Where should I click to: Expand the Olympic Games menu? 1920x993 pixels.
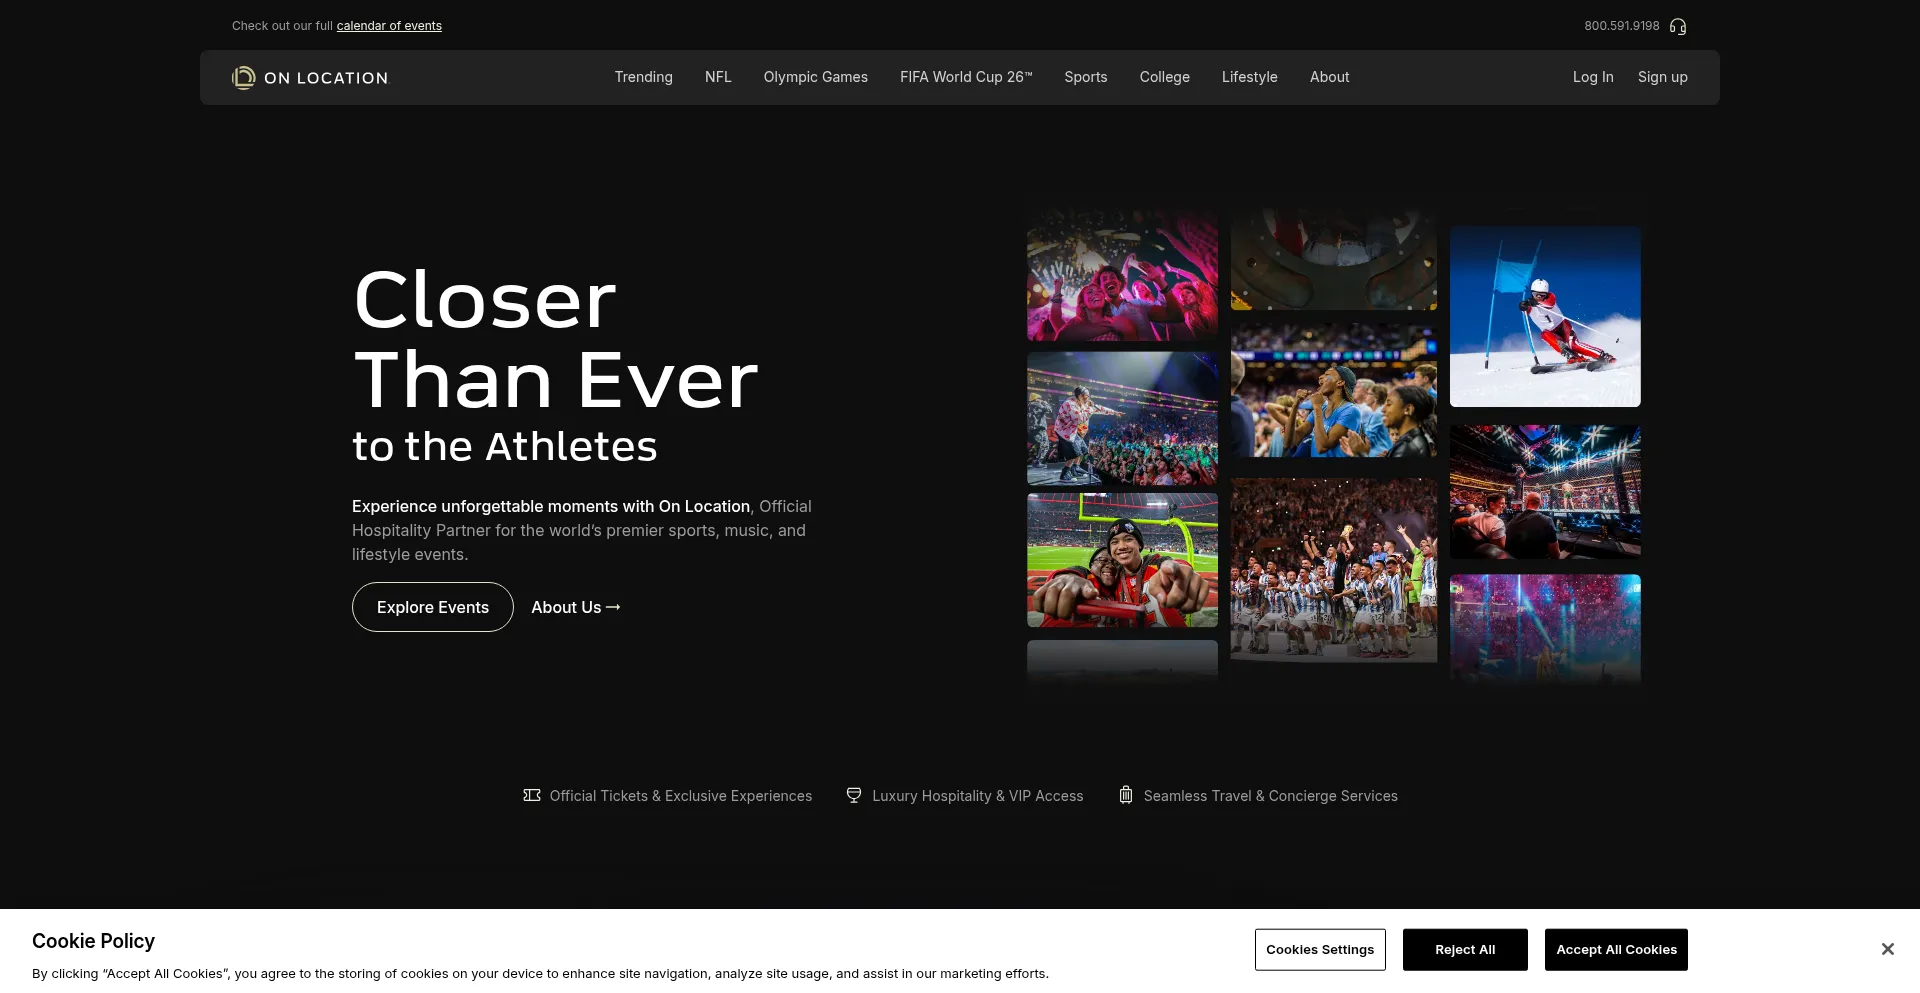tap(815, 77)
